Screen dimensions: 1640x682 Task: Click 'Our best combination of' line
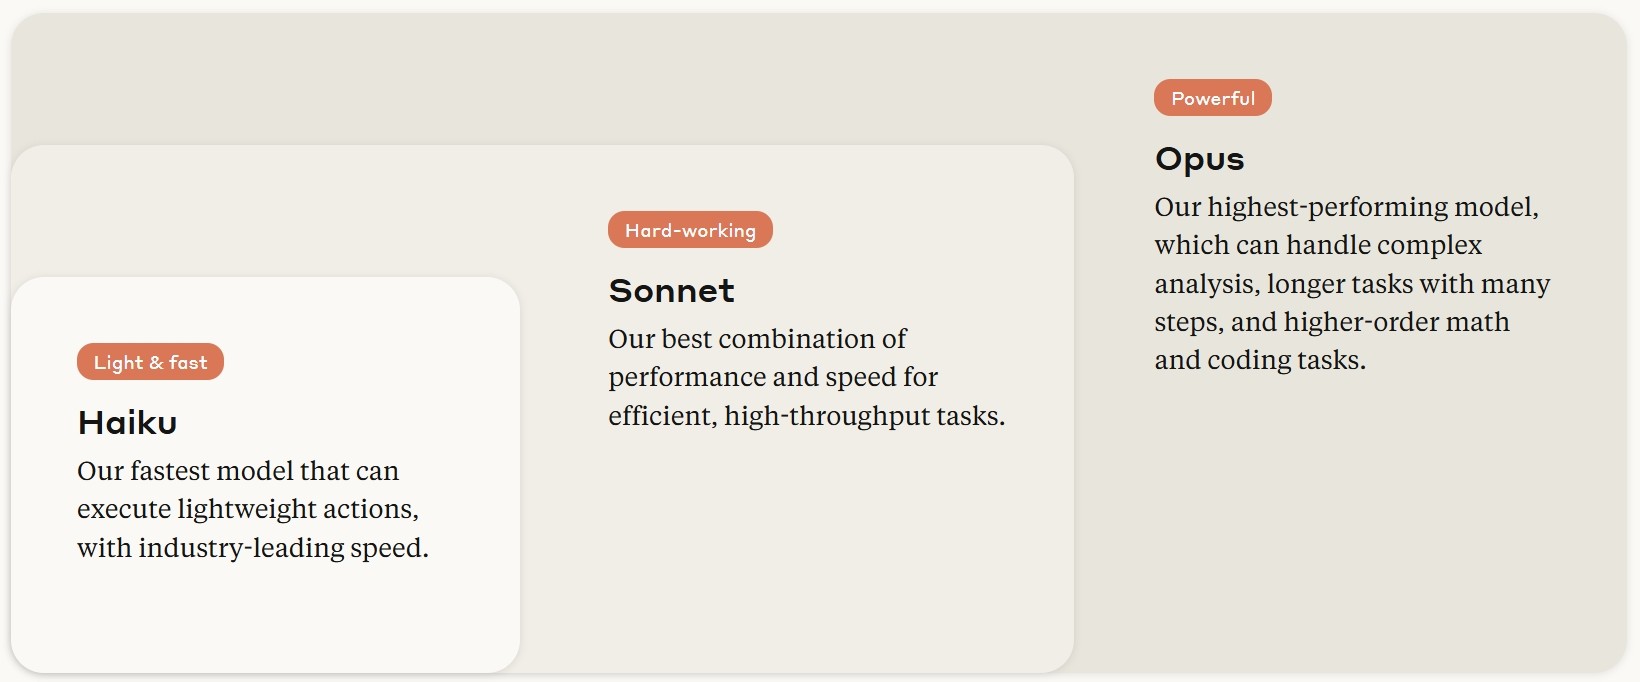click(757, 339)
